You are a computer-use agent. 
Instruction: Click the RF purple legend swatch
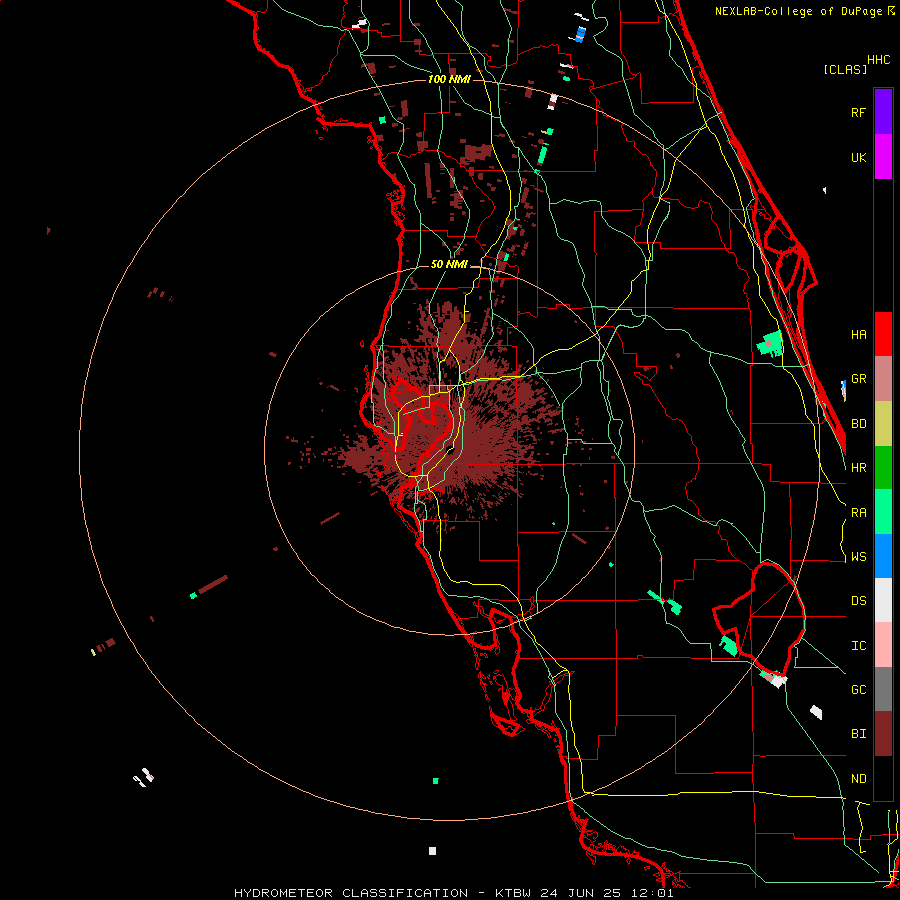[883, 112]
